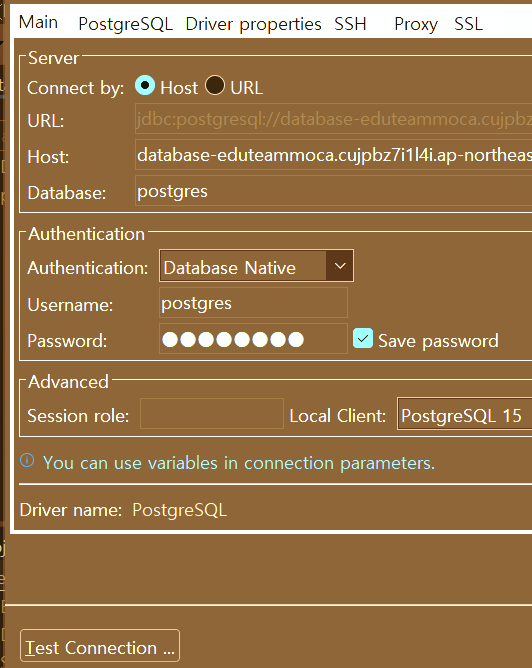Click the Driver name PostgreSQL text
Viewport: 532px width, 668px height.
pyautogui.click(x=179, y=510)
